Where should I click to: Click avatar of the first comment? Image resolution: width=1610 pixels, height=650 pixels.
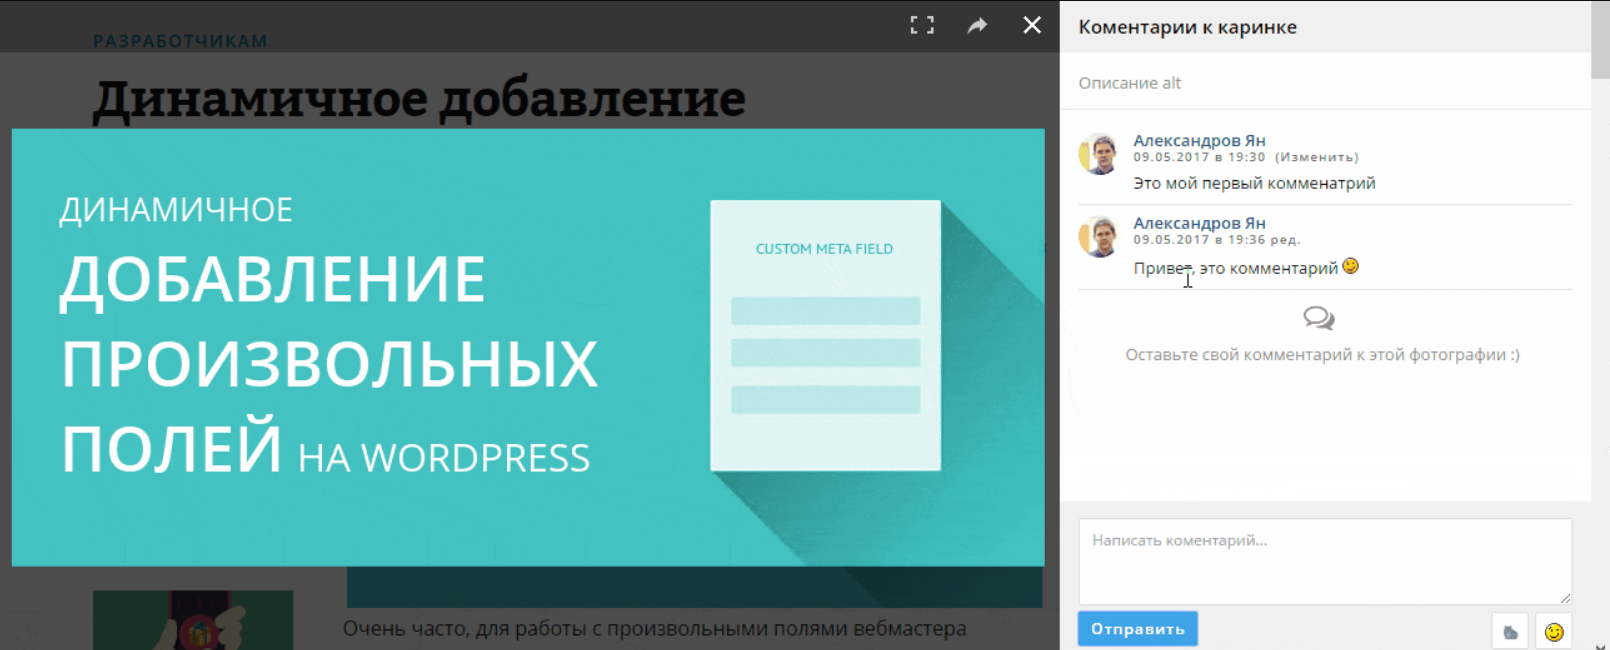1098,154
